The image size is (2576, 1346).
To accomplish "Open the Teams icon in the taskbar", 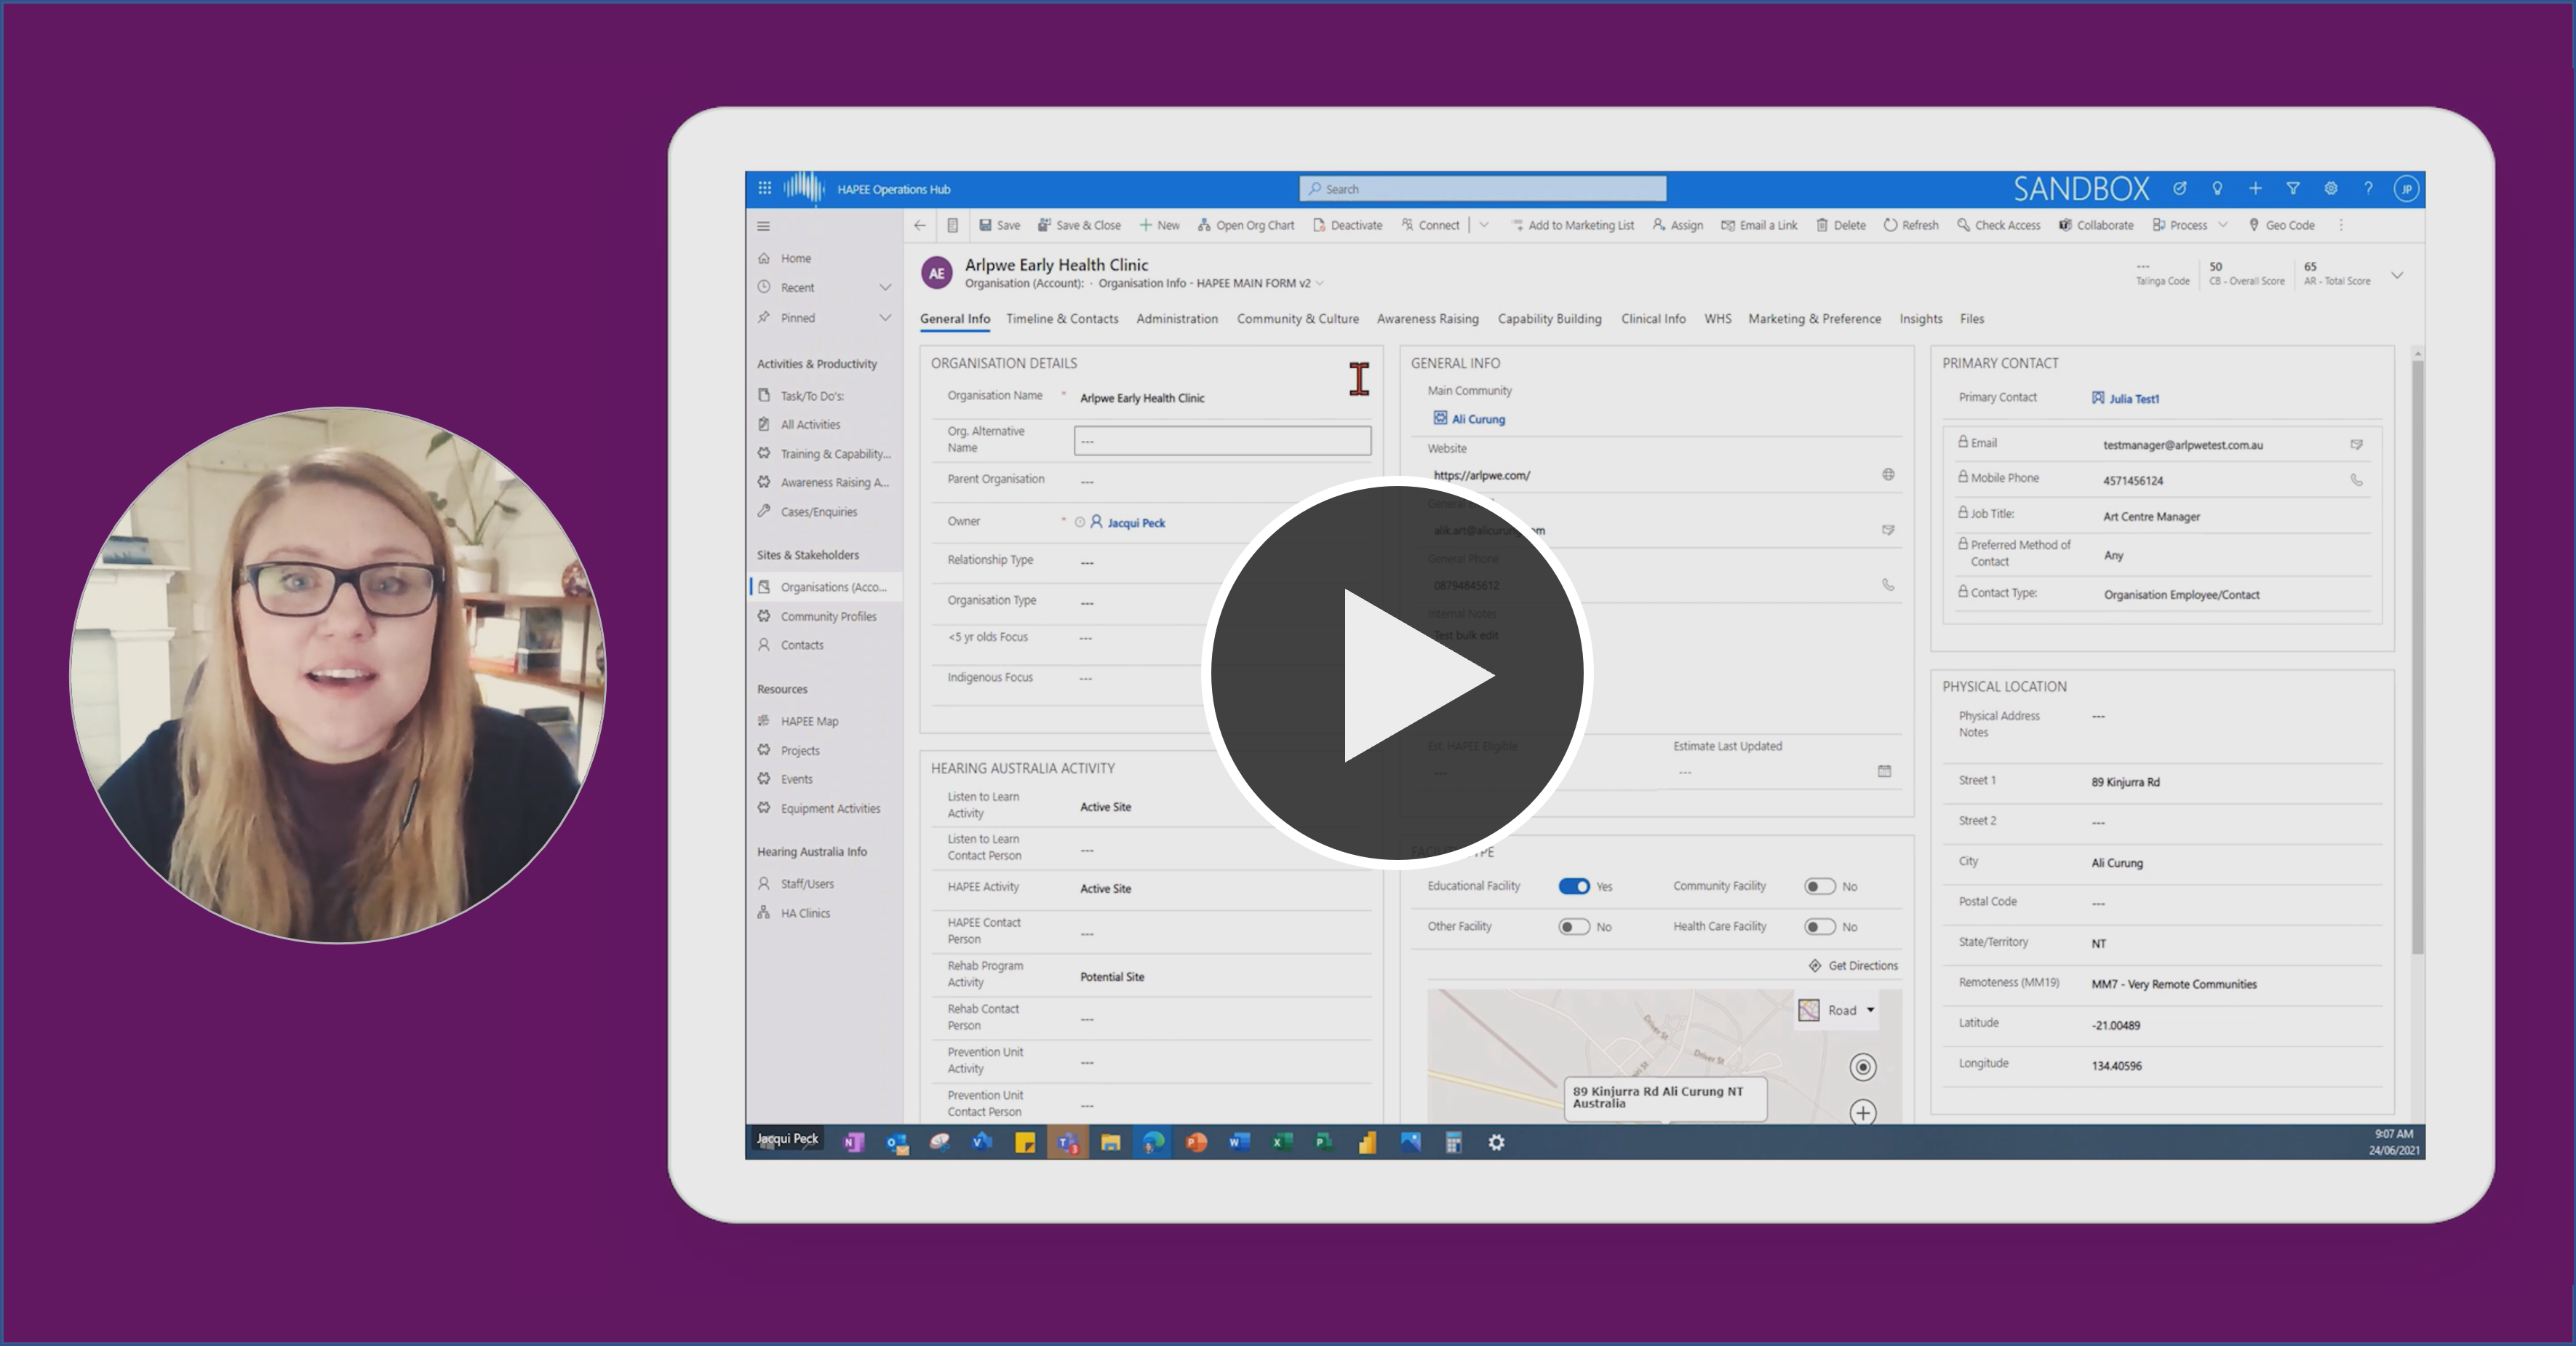I will [x=1068, y=1142].
